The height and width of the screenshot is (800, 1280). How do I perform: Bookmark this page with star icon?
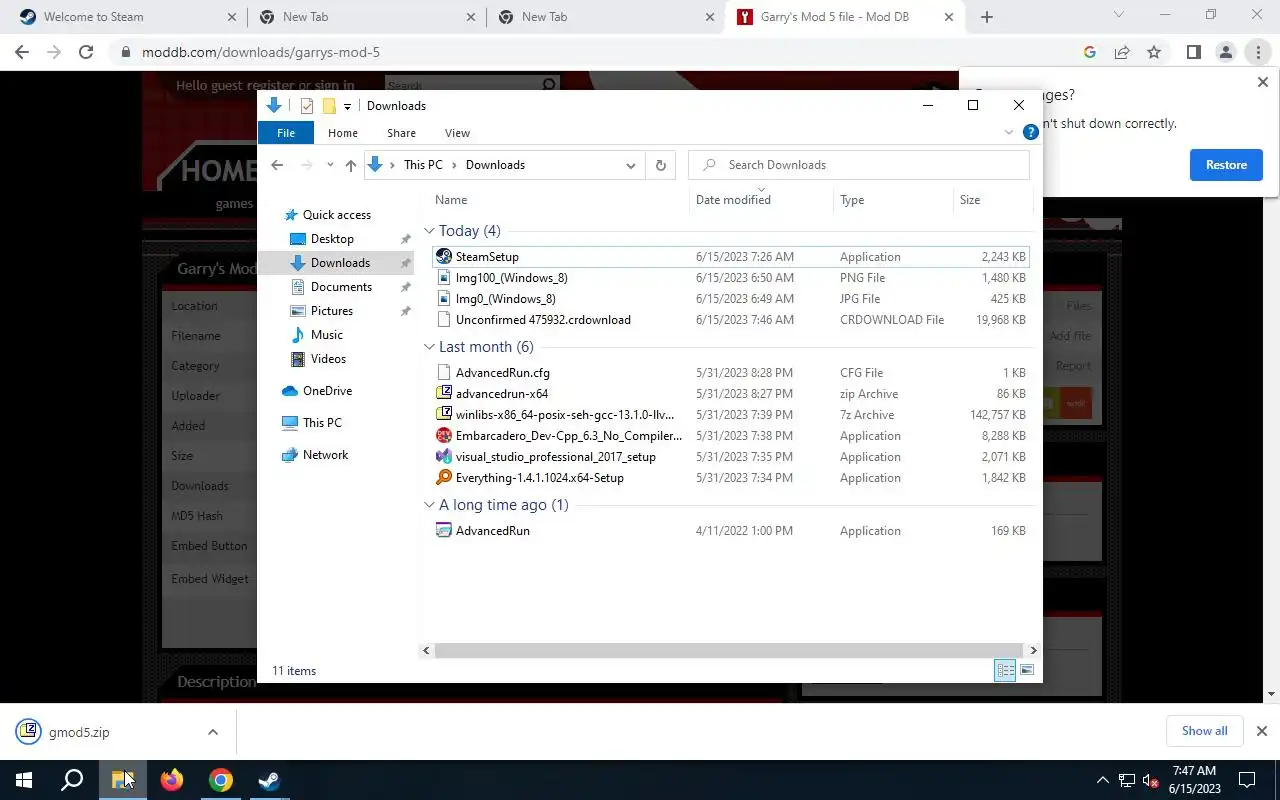pos(1154,52)
